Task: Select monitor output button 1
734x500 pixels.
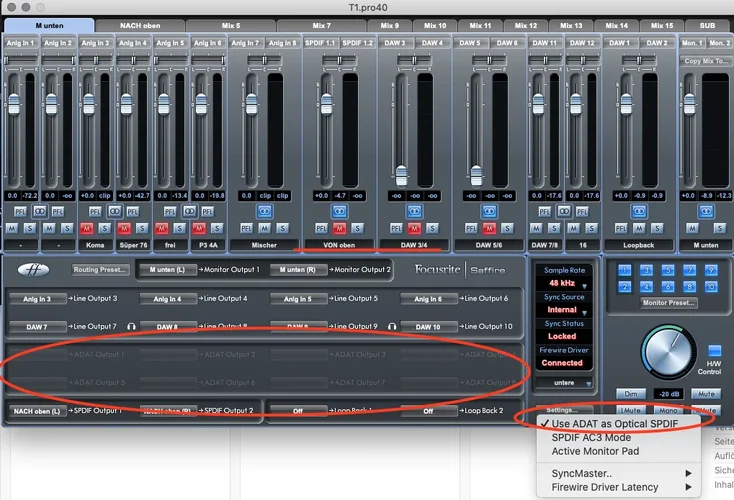Action: pos(624,270)
